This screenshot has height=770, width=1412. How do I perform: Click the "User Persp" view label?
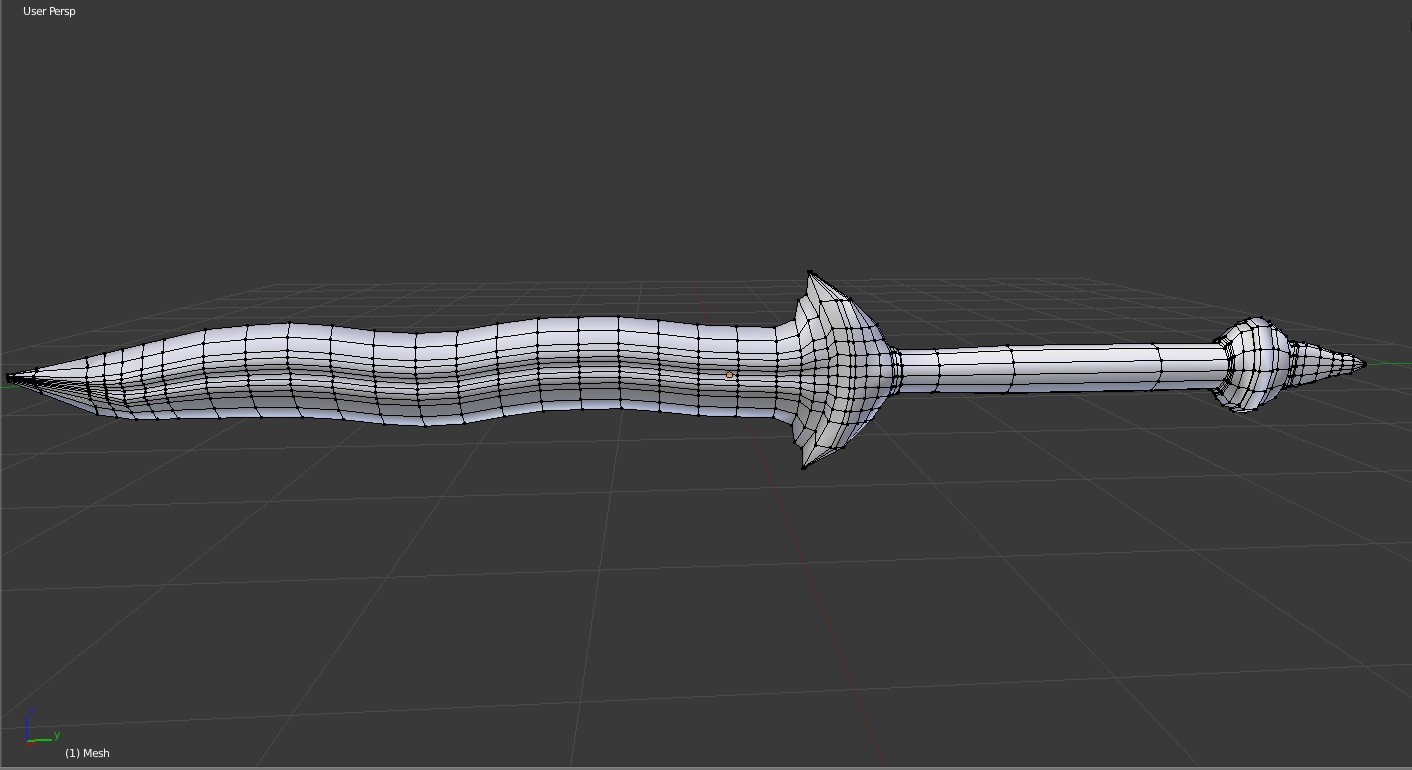[49, 11]
